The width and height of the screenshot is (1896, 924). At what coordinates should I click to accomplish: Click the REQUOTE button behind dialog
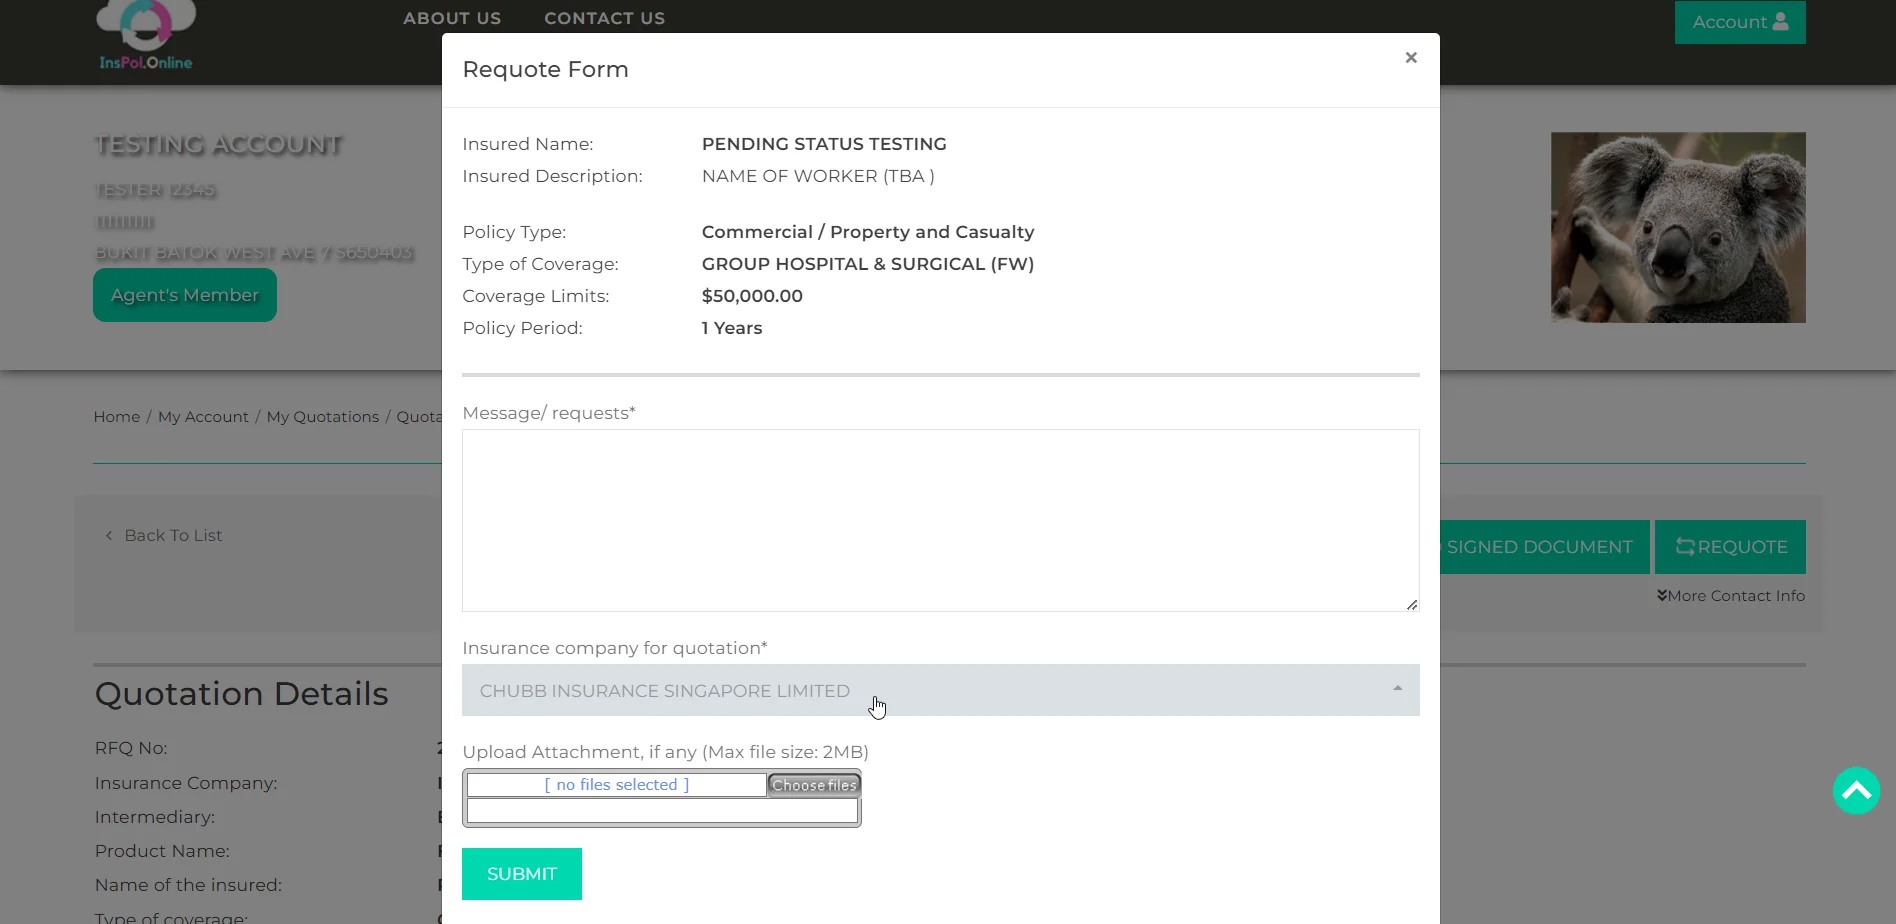[1730, 547]
